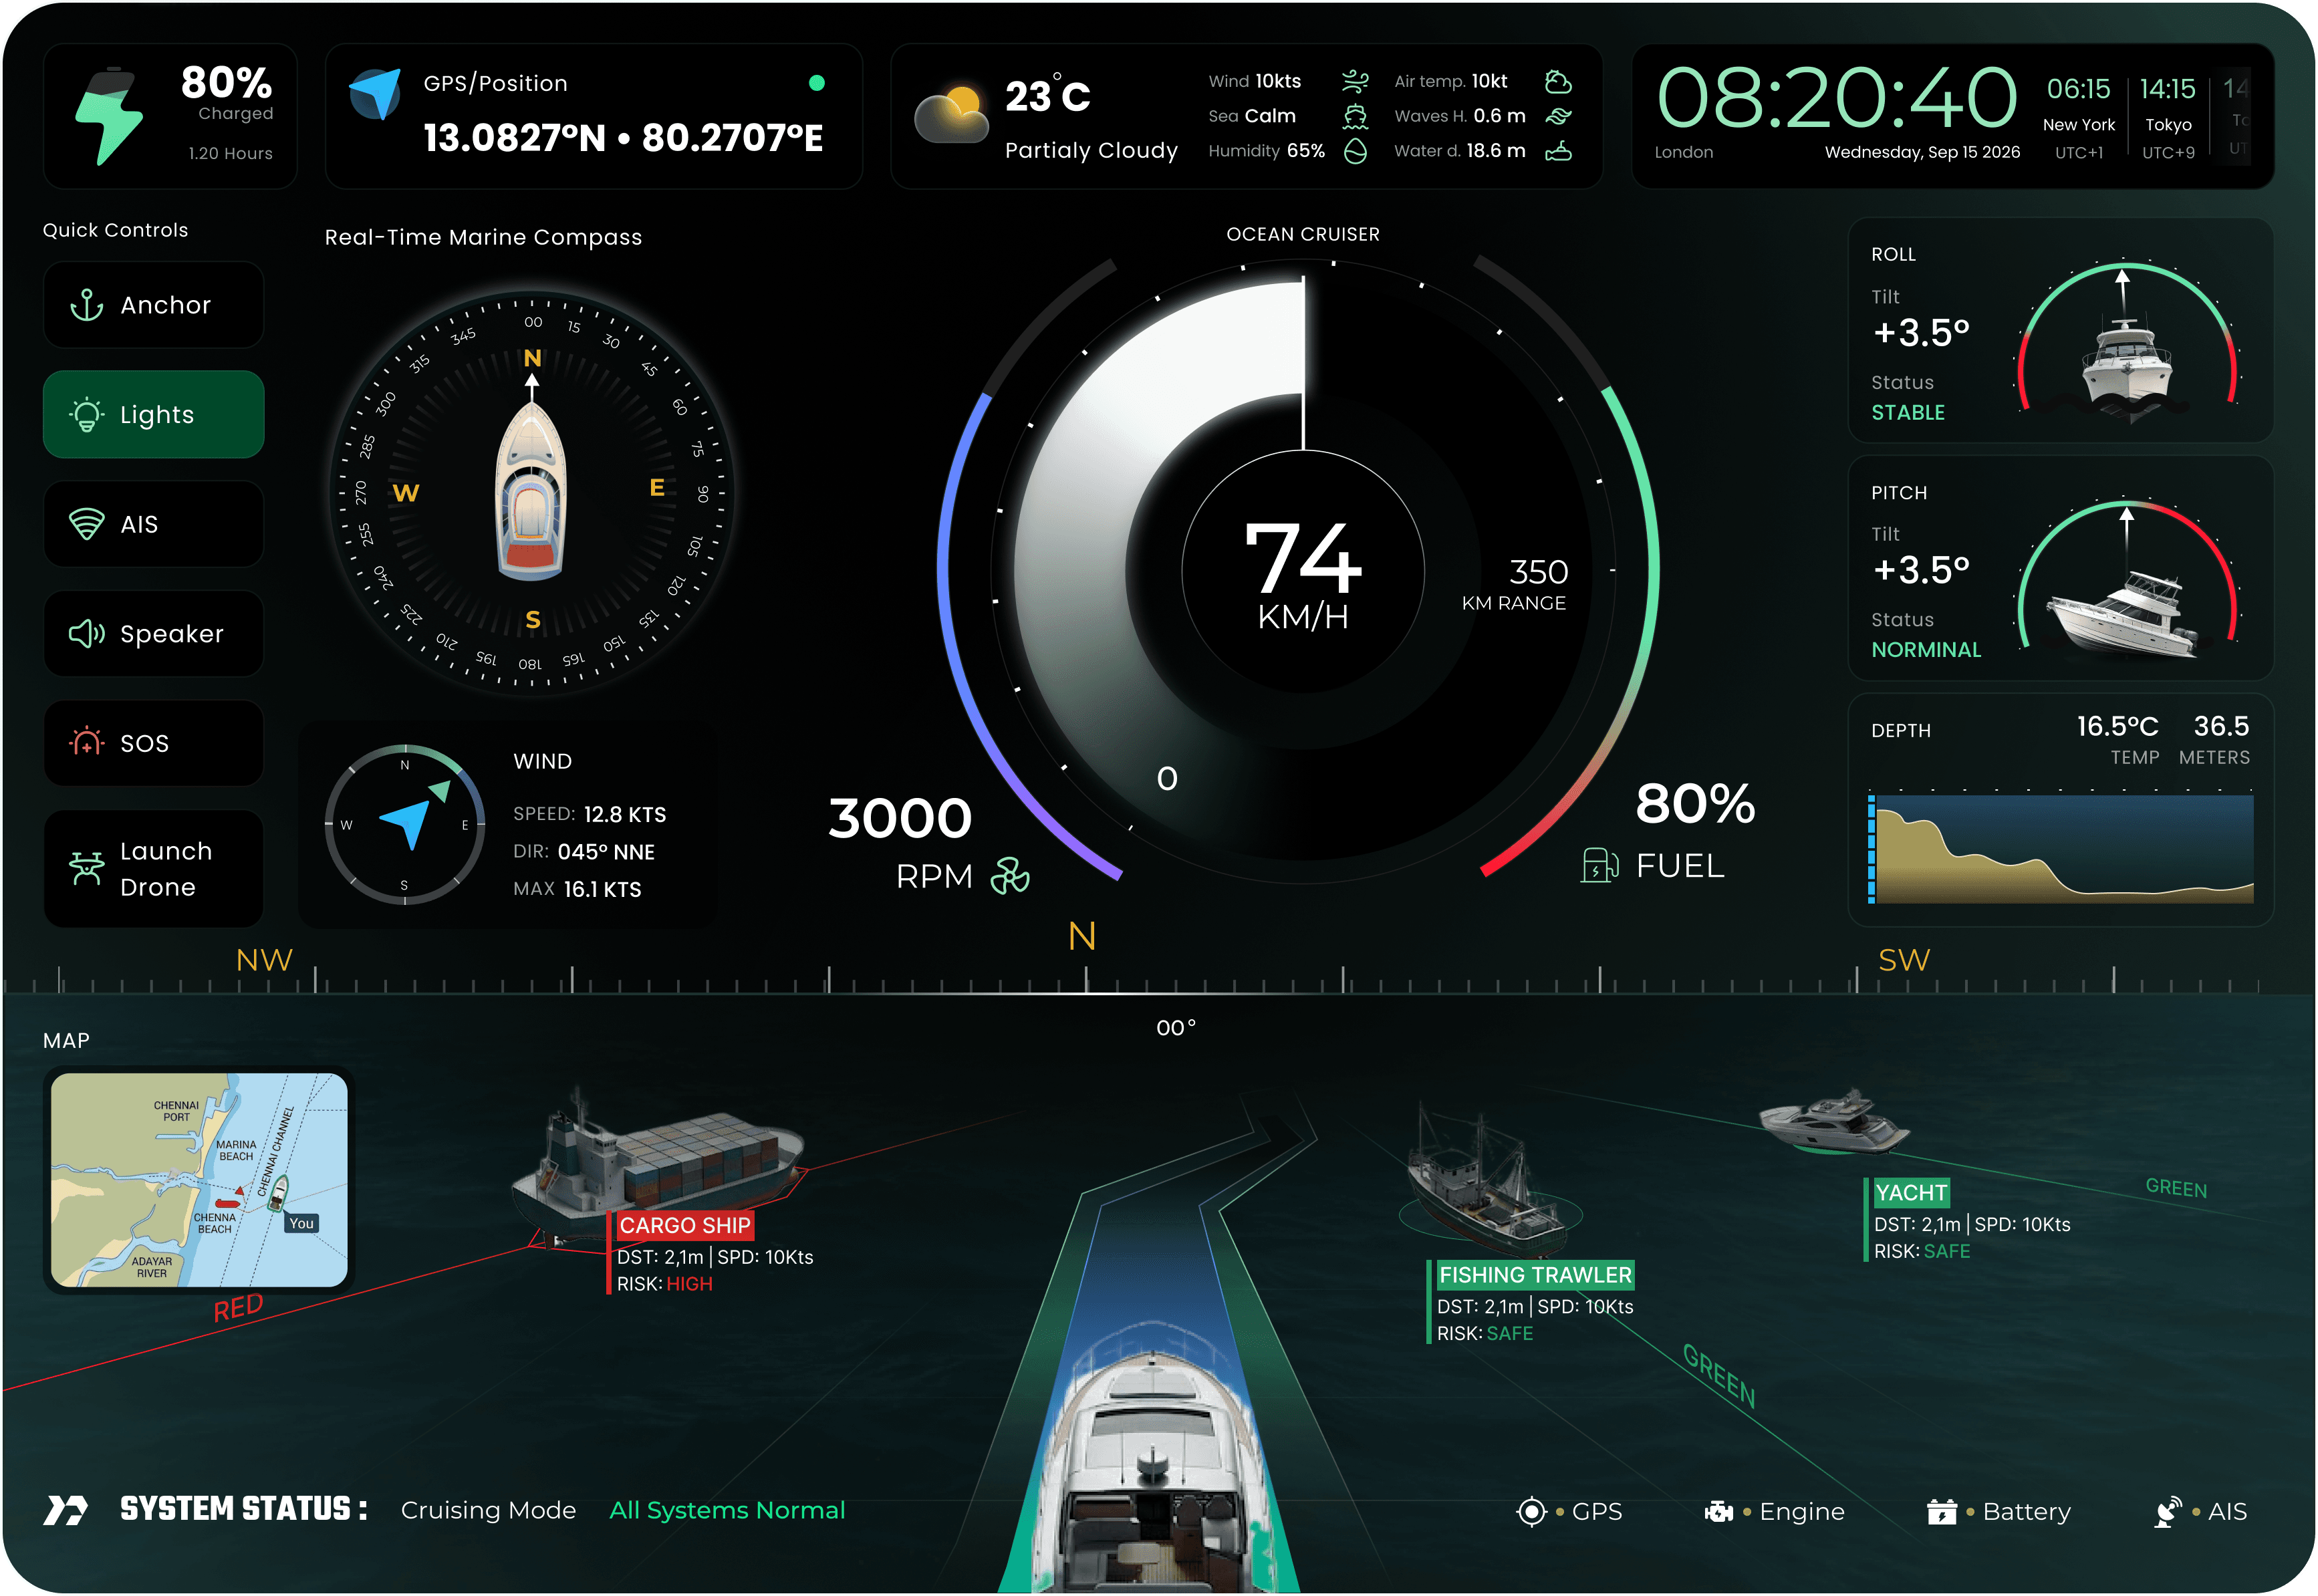The height and width of the screenshot is (1596, 2318).
Task: Turn on the Speaker control
Action: pos(153,634)
